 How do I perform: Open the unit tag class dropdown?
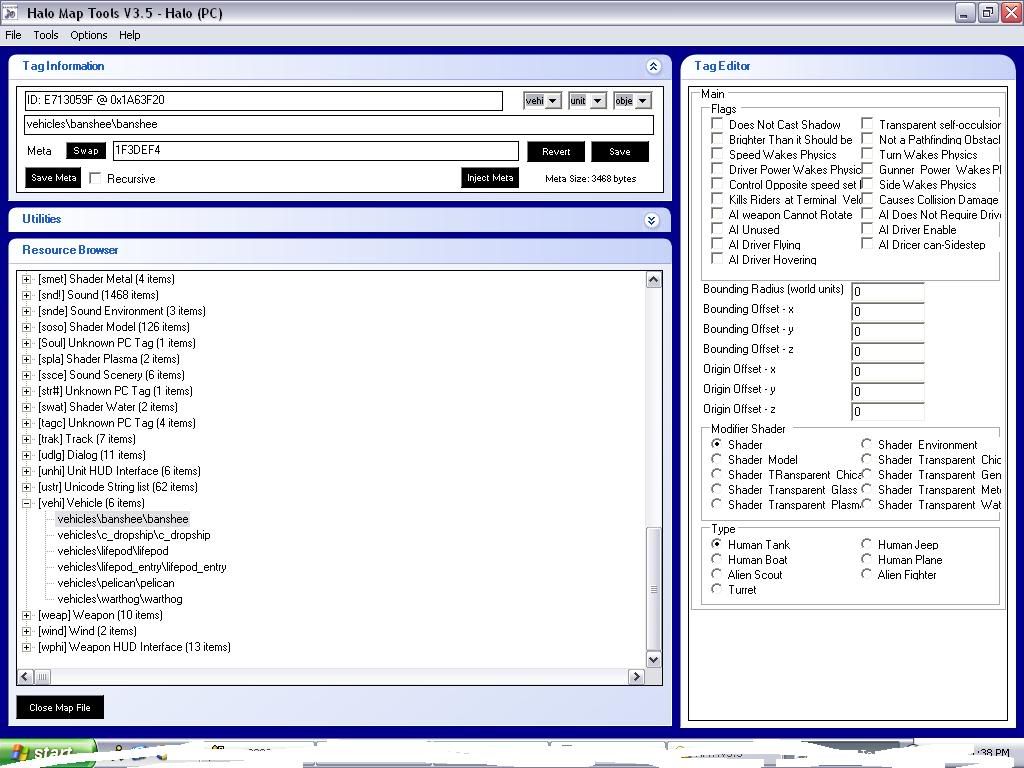(x=598, y=101)
